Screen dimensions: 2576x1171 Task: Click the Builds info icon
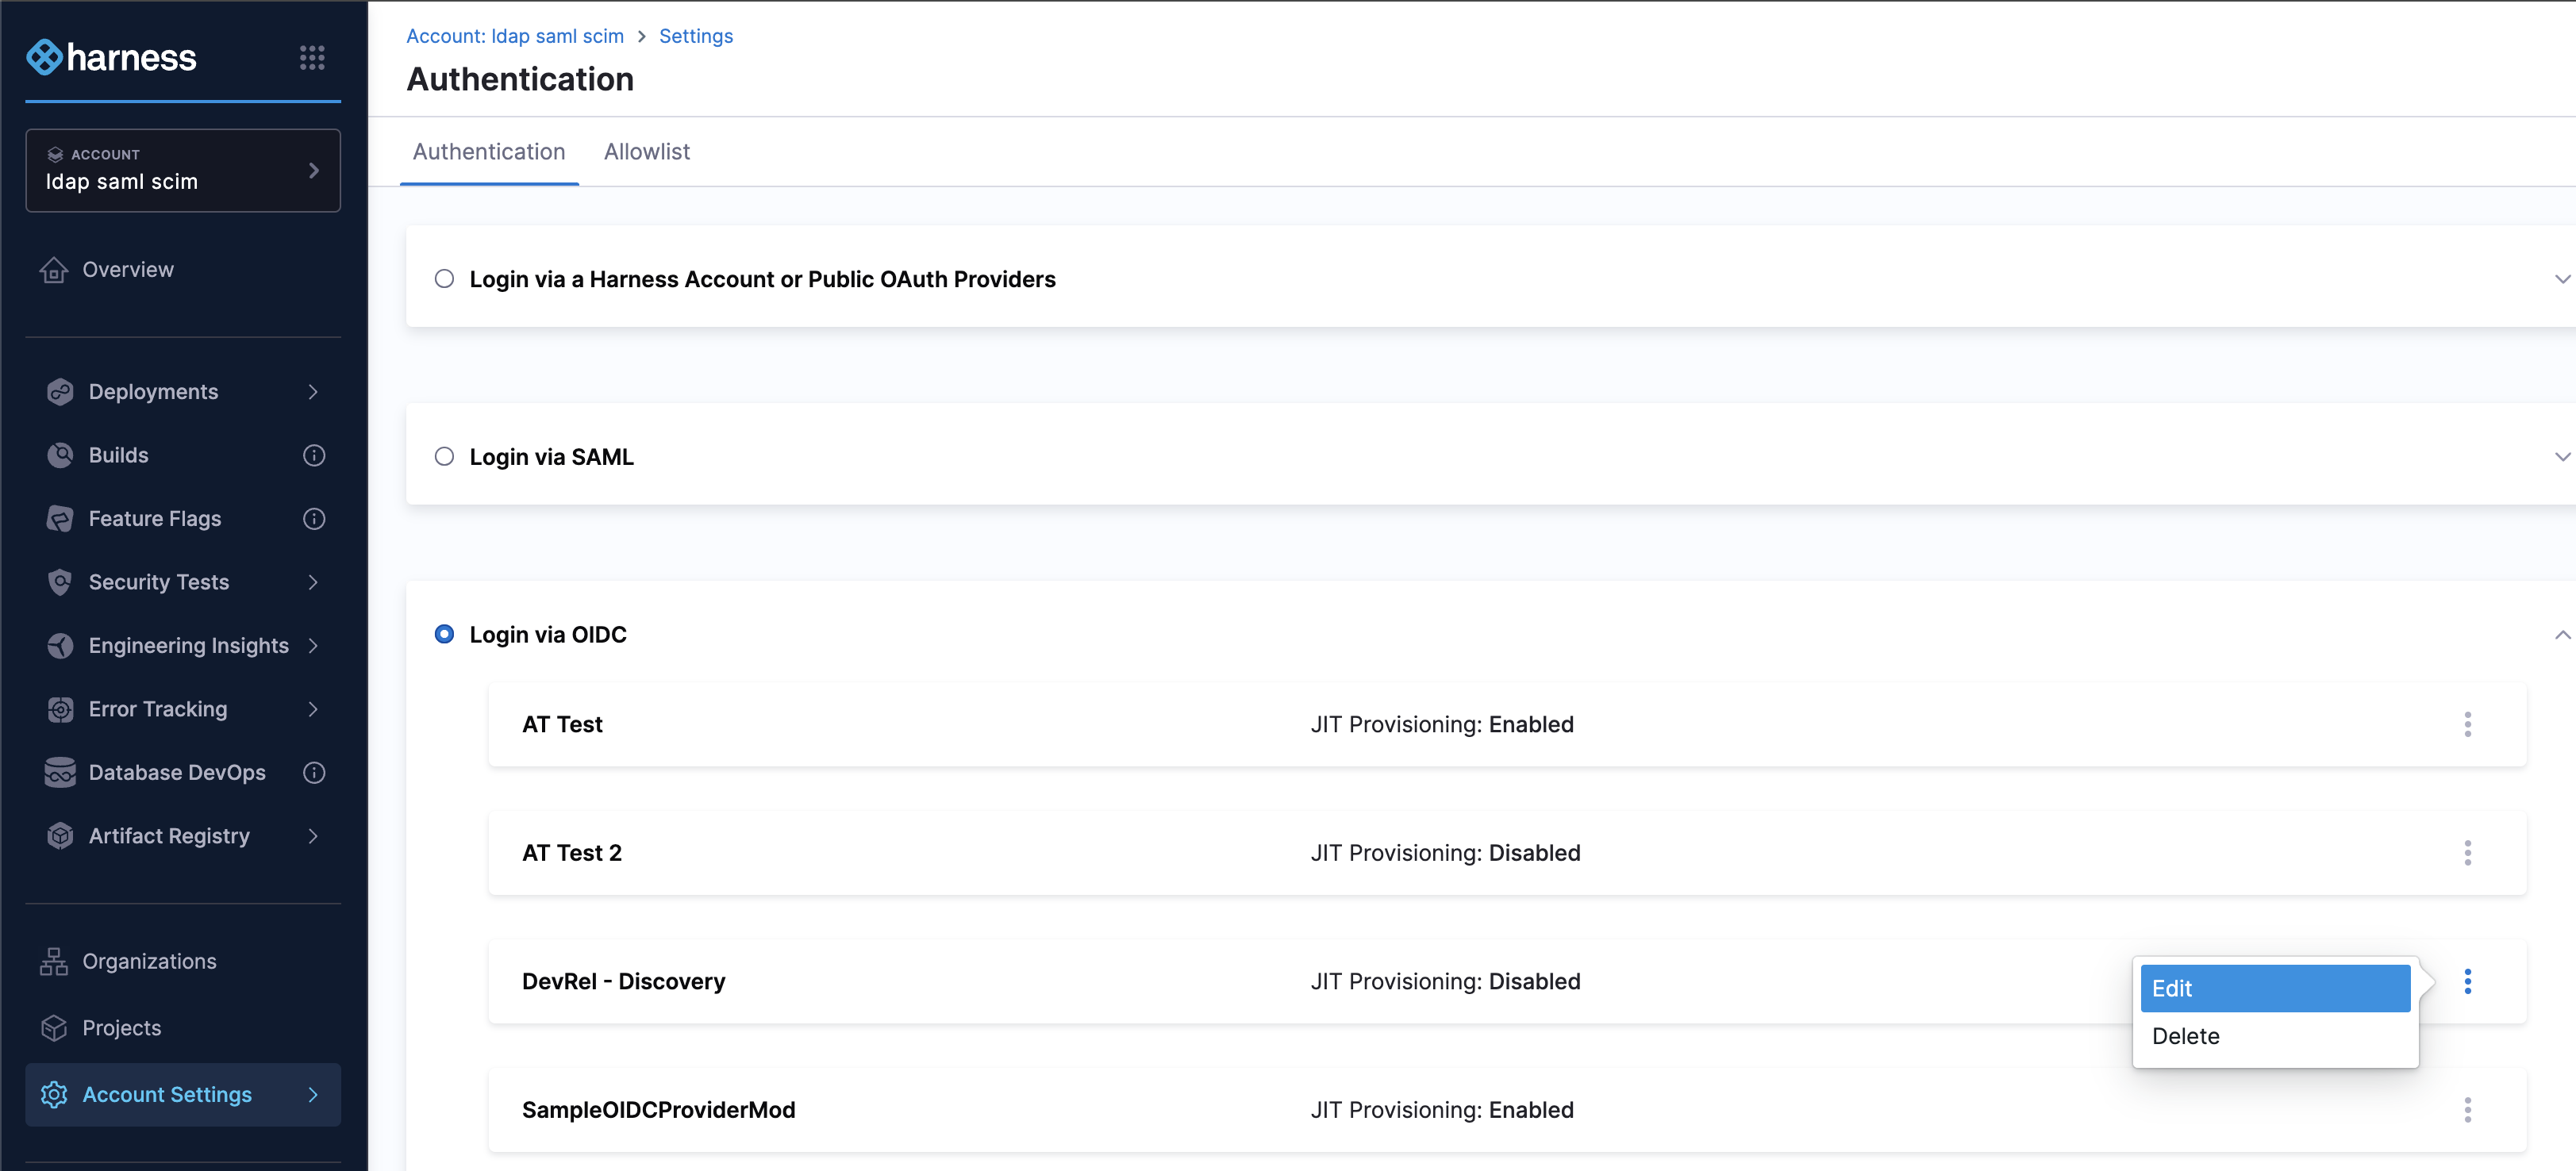pyautogui.click(x=314, y=455)
